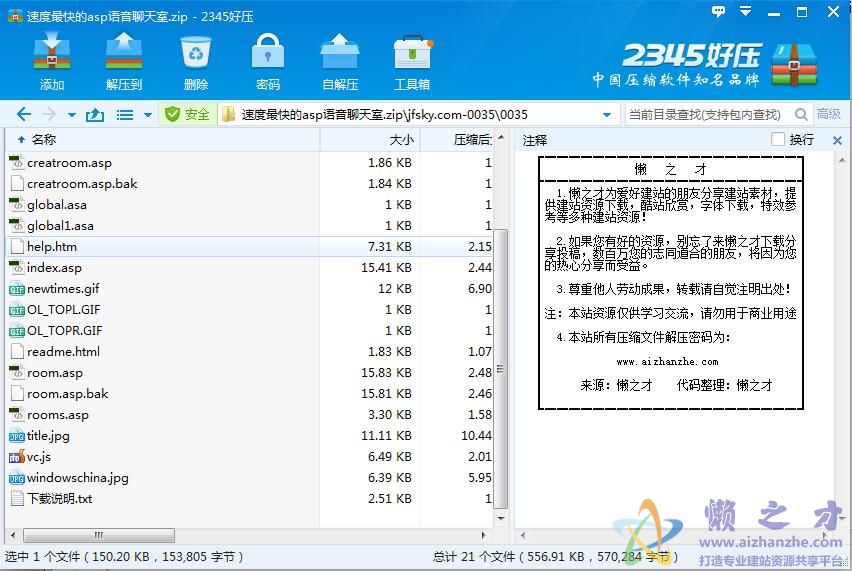This screenshot has width=852, height=571.
Task: Click the list view mode icon
Action: click(x=125, y=115)
